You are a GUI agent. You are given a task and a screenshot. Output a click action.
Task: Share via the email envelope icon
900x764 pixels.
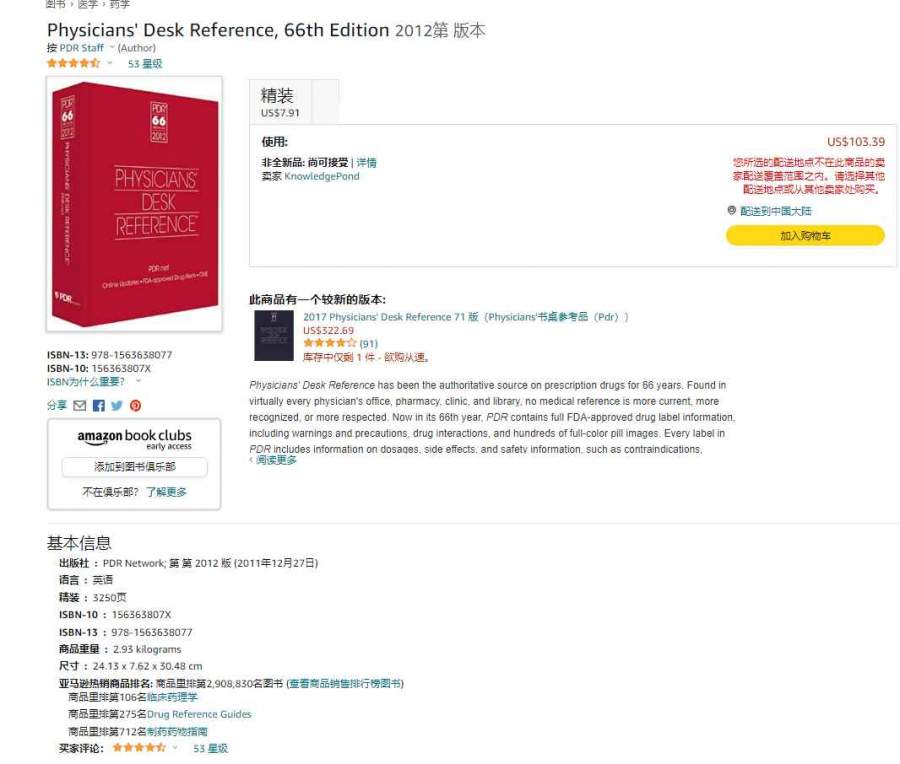(80, 405)
